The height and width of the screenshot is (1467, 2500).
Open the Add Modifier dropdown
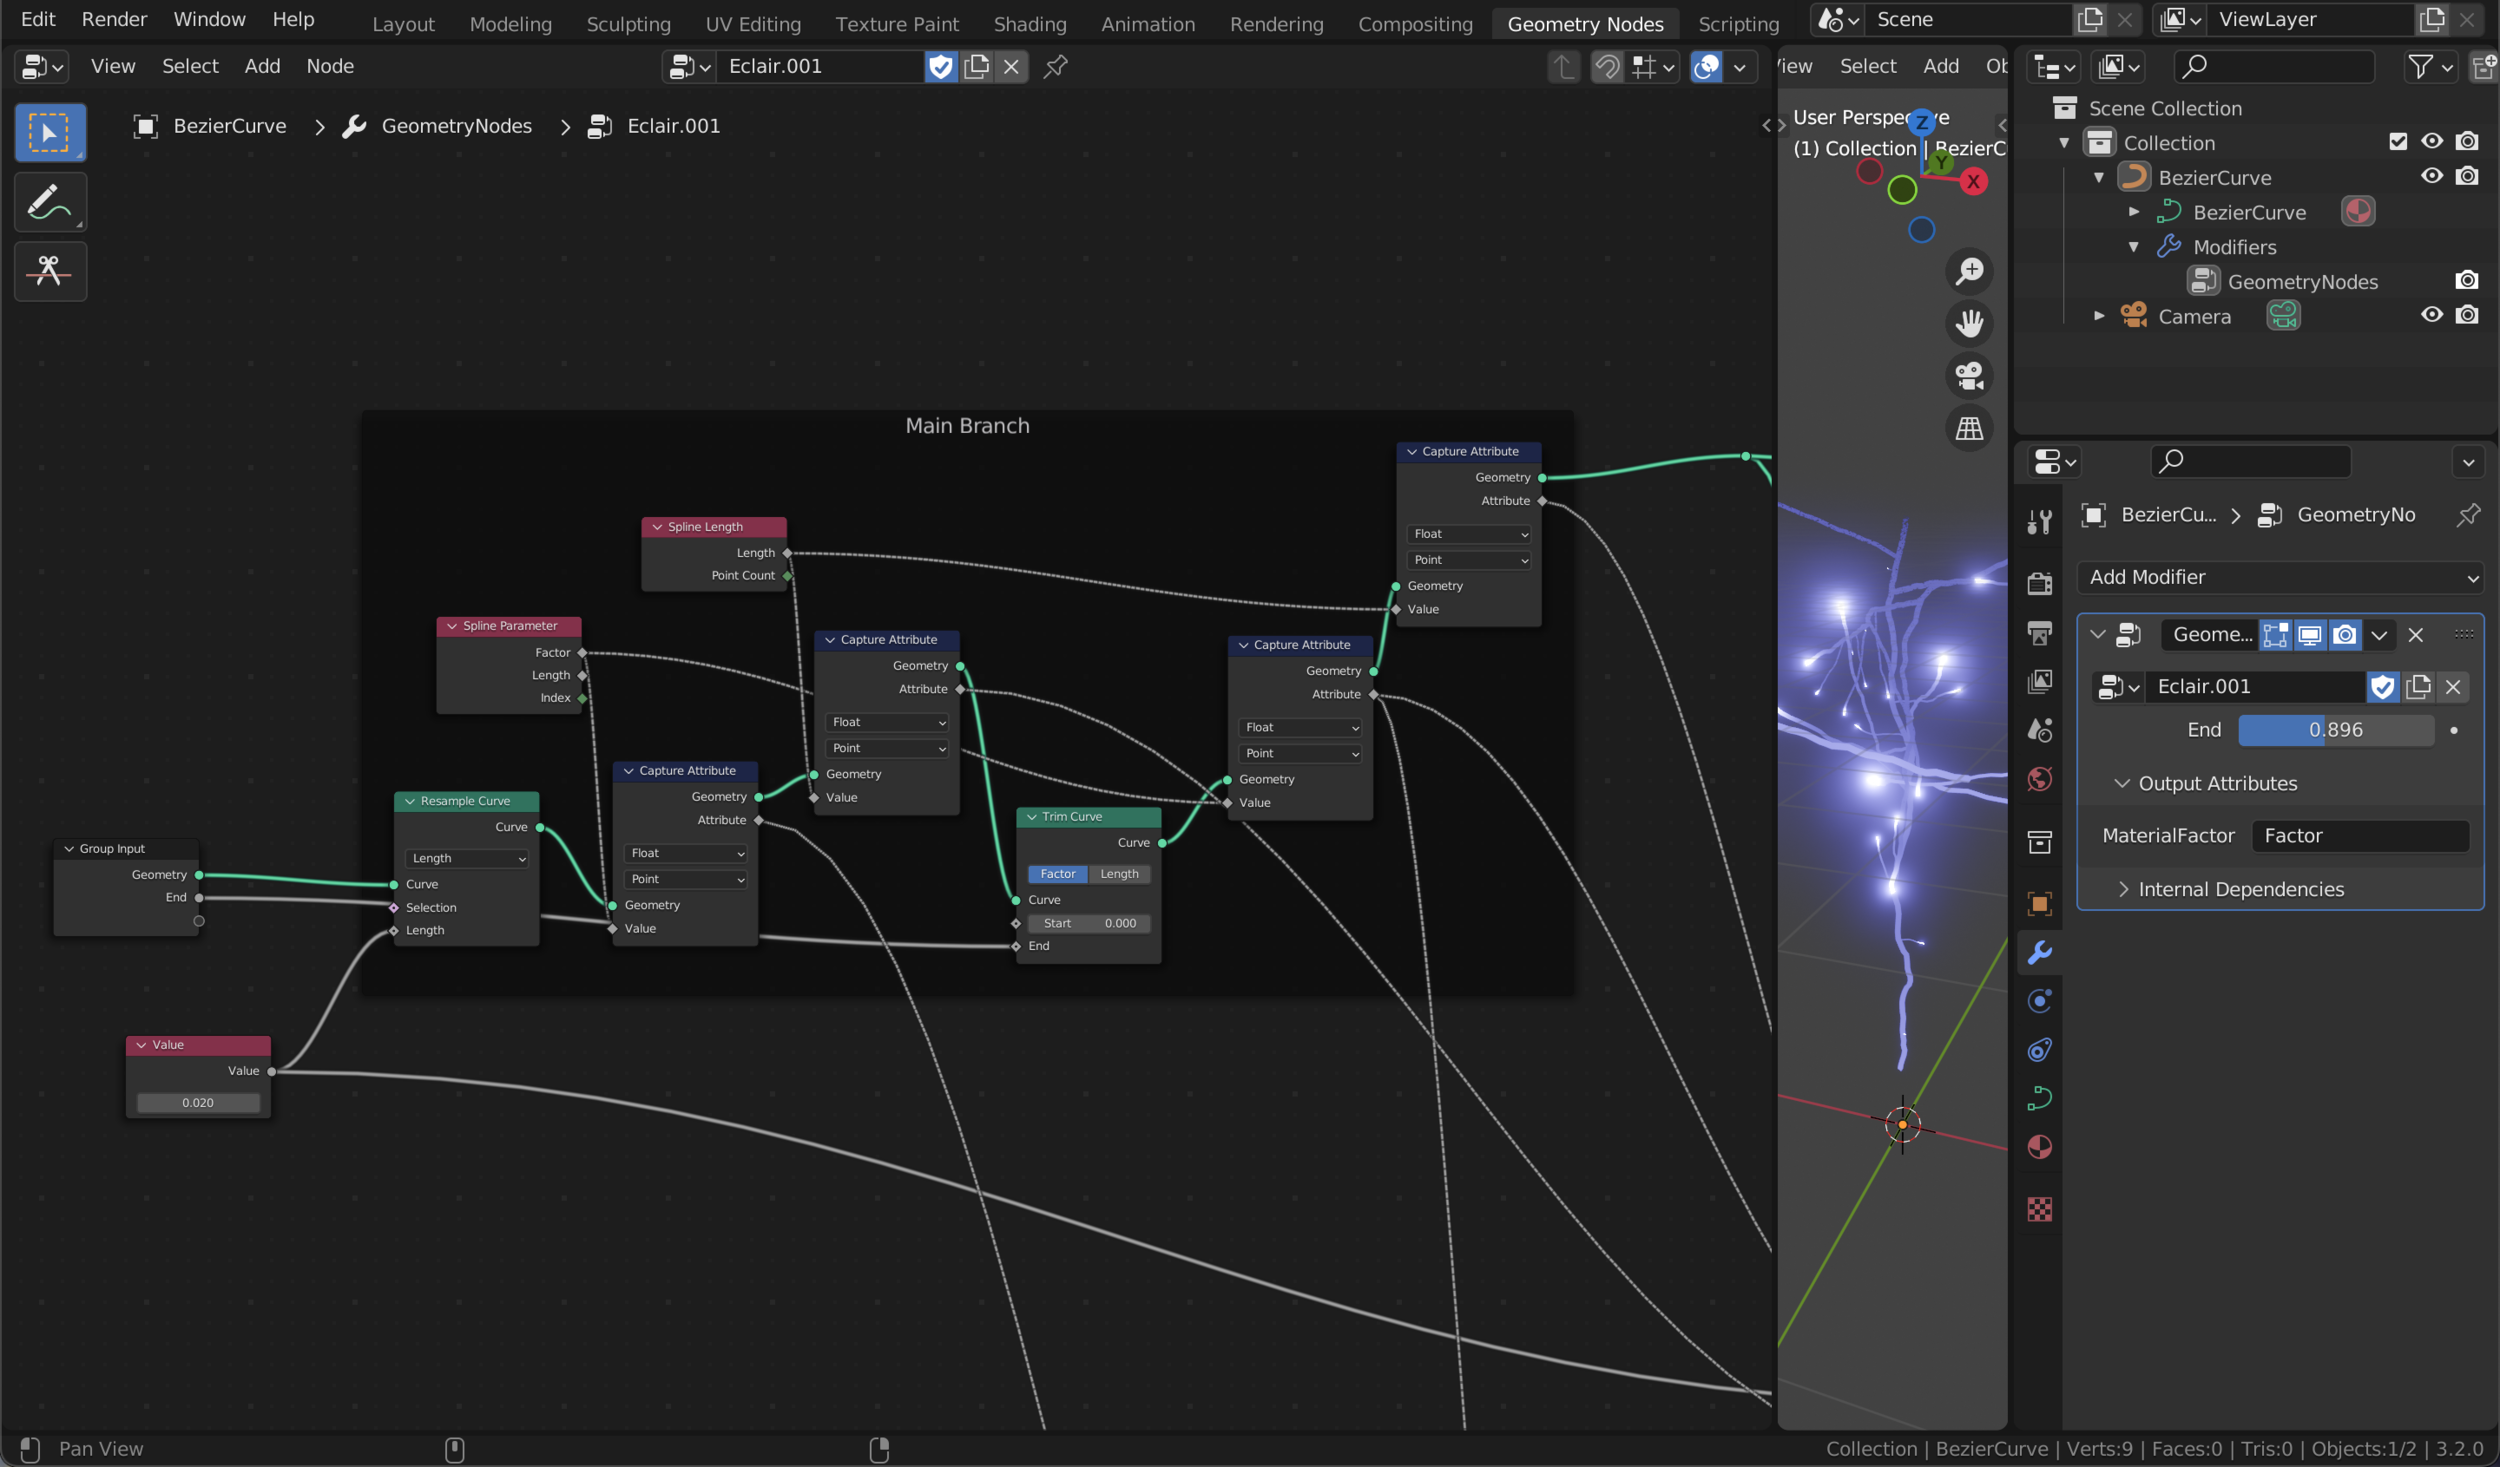[2279, 577]
